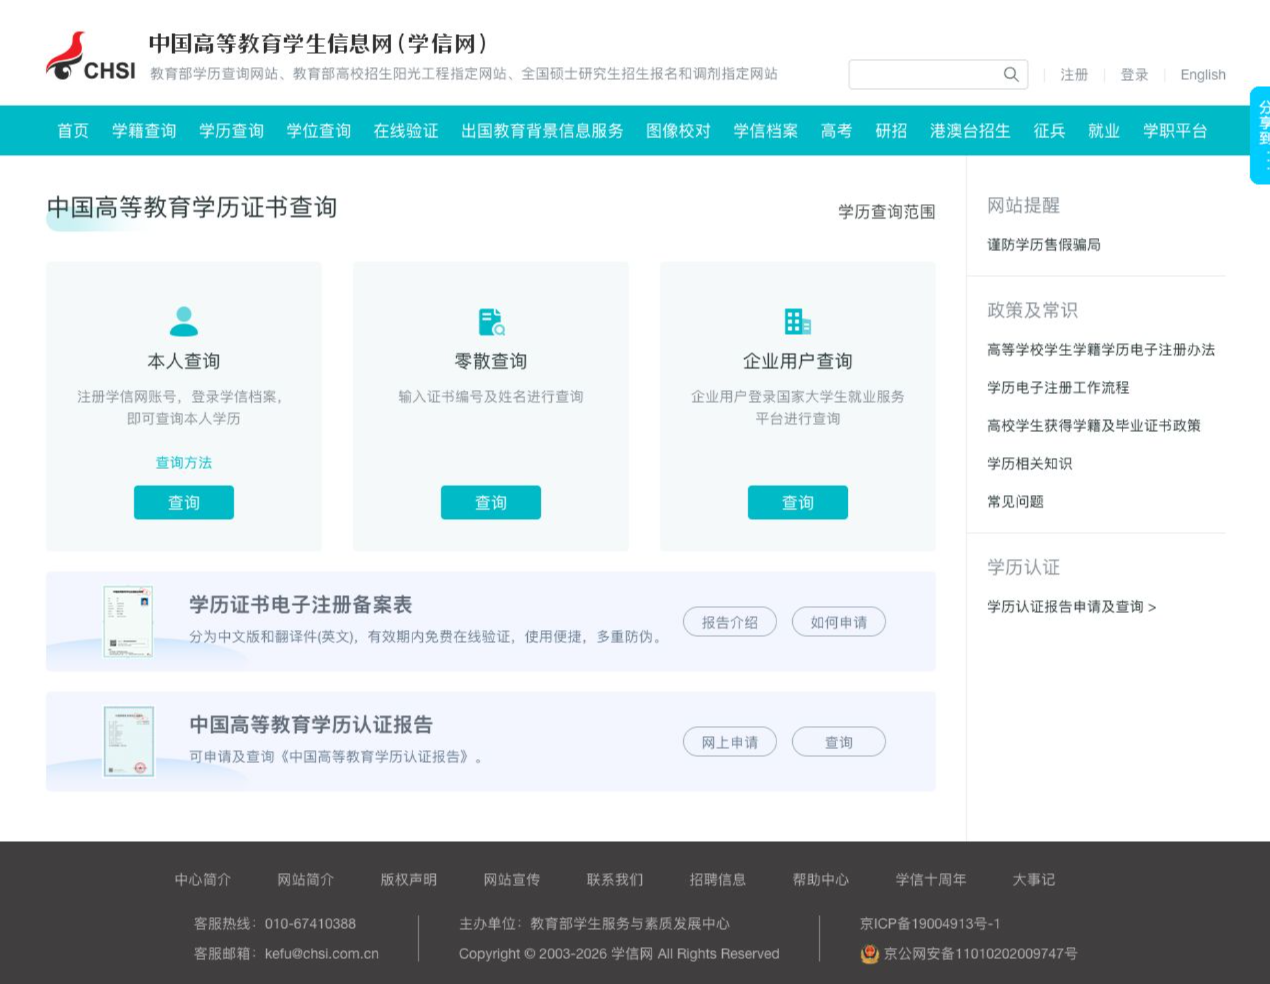Open 学职平台 in navigation bar
This screenshot has height=984, width=1270.
click(x=1175, y=131)
